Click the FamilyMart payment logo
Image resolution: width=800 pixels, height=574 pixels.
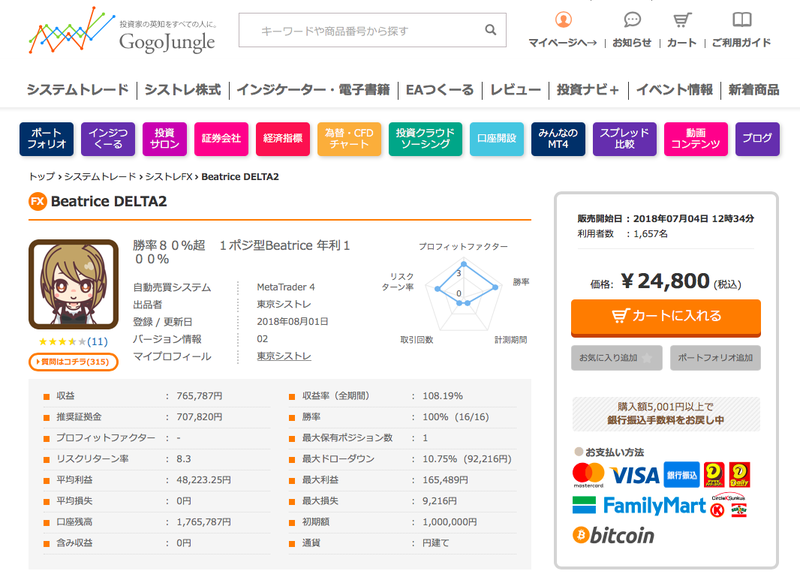639,506
